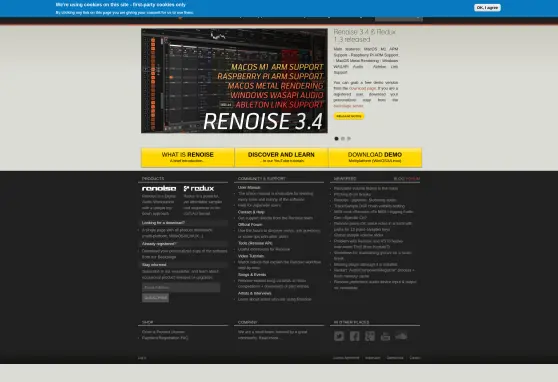
Task: Open the Read more link under Company
Action: tap(269, 338)
